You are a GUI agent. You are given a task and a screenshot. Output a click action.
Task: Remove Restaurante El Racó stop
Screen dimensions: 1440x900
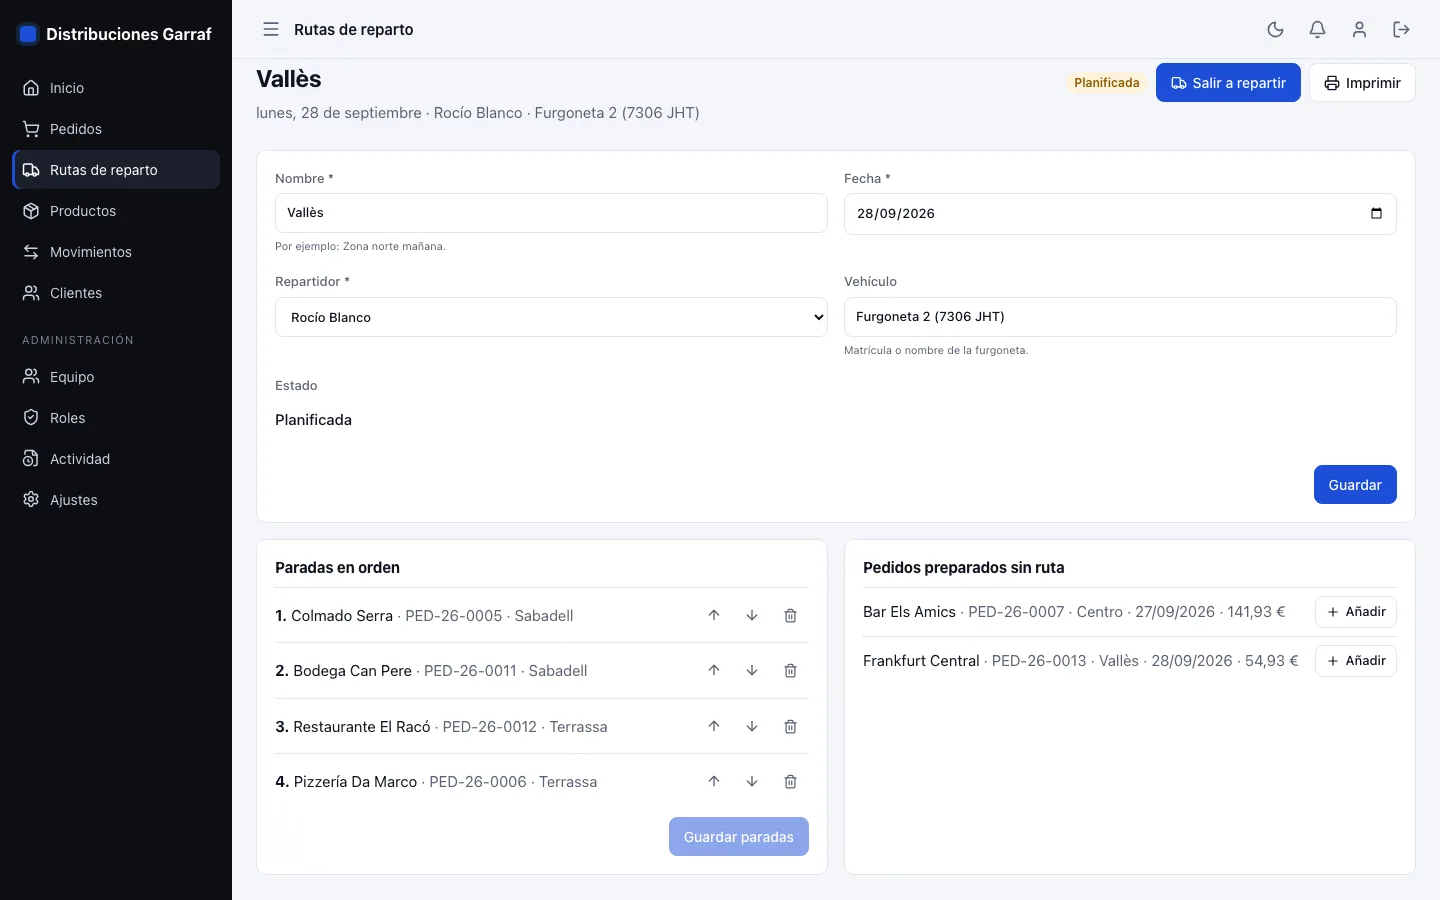pyautogui.click(x=790, y=727)
